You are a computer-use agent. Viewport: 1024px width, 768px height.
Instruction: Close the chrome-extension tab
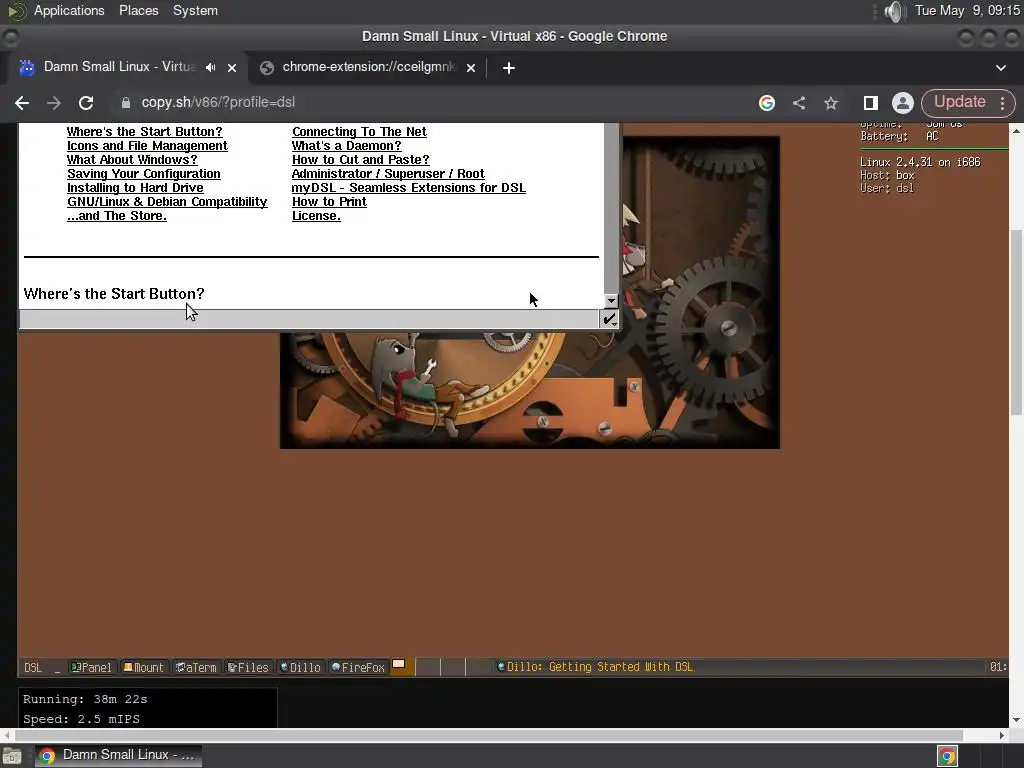471,67
